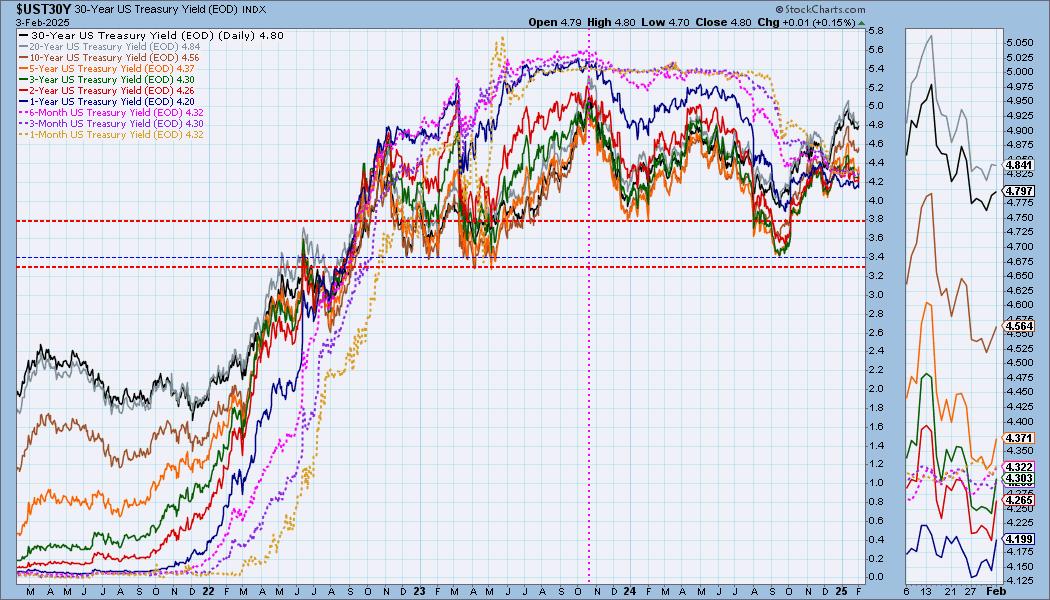This screenshot has height=600, width=1050.
Task: Click the 3-Feb-2025 date label
Action: pyautogui.click(x=41, y=22)
